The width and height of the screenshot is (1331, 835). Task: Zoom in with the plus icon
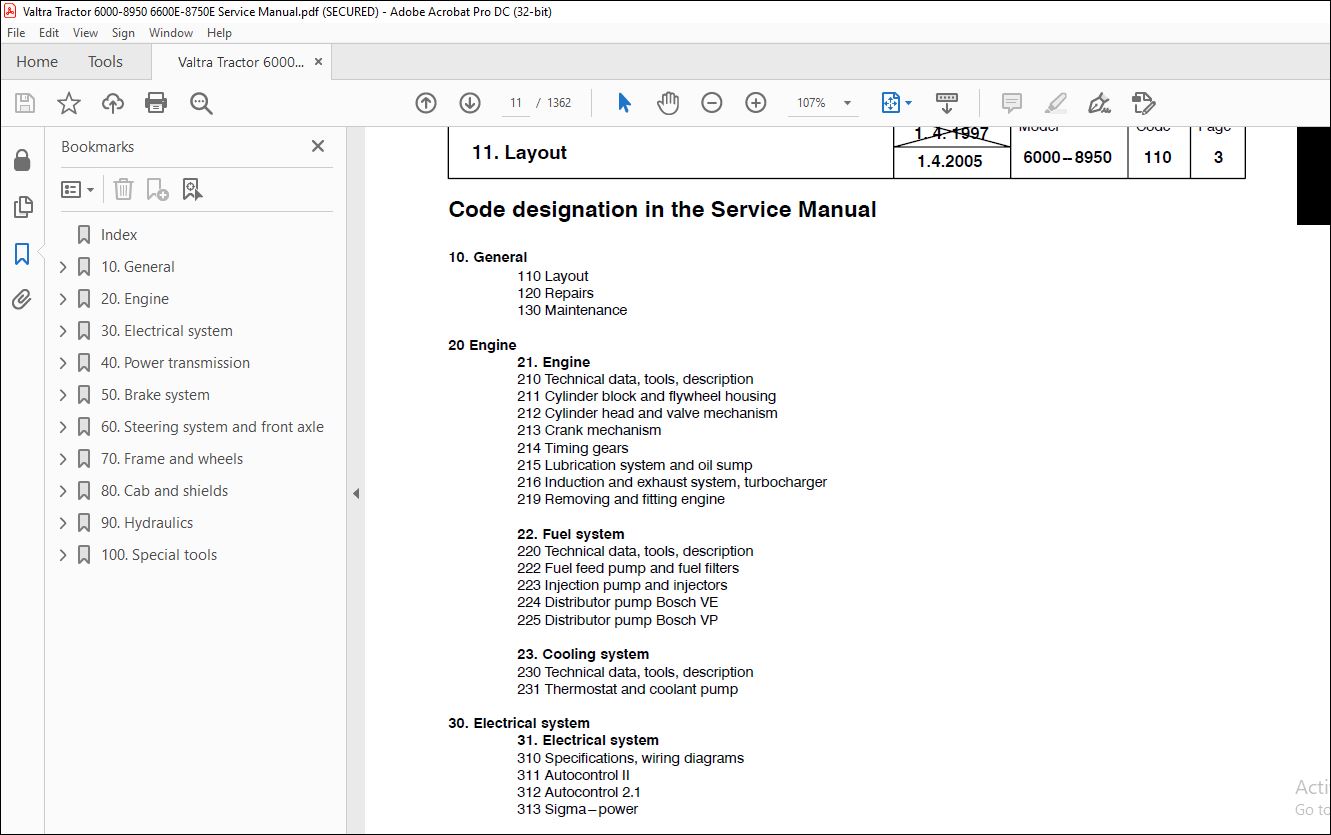[x=756, y=103]
